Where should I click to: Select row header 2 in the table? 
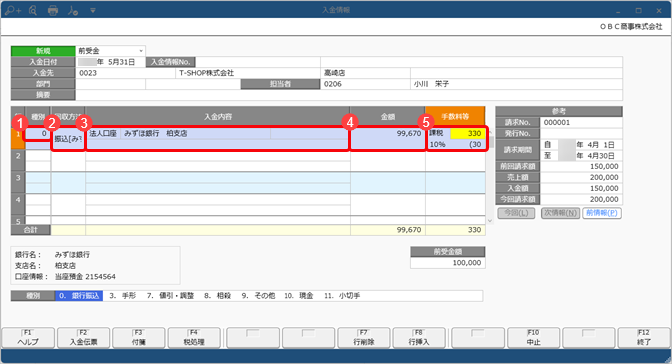[18, 161]
